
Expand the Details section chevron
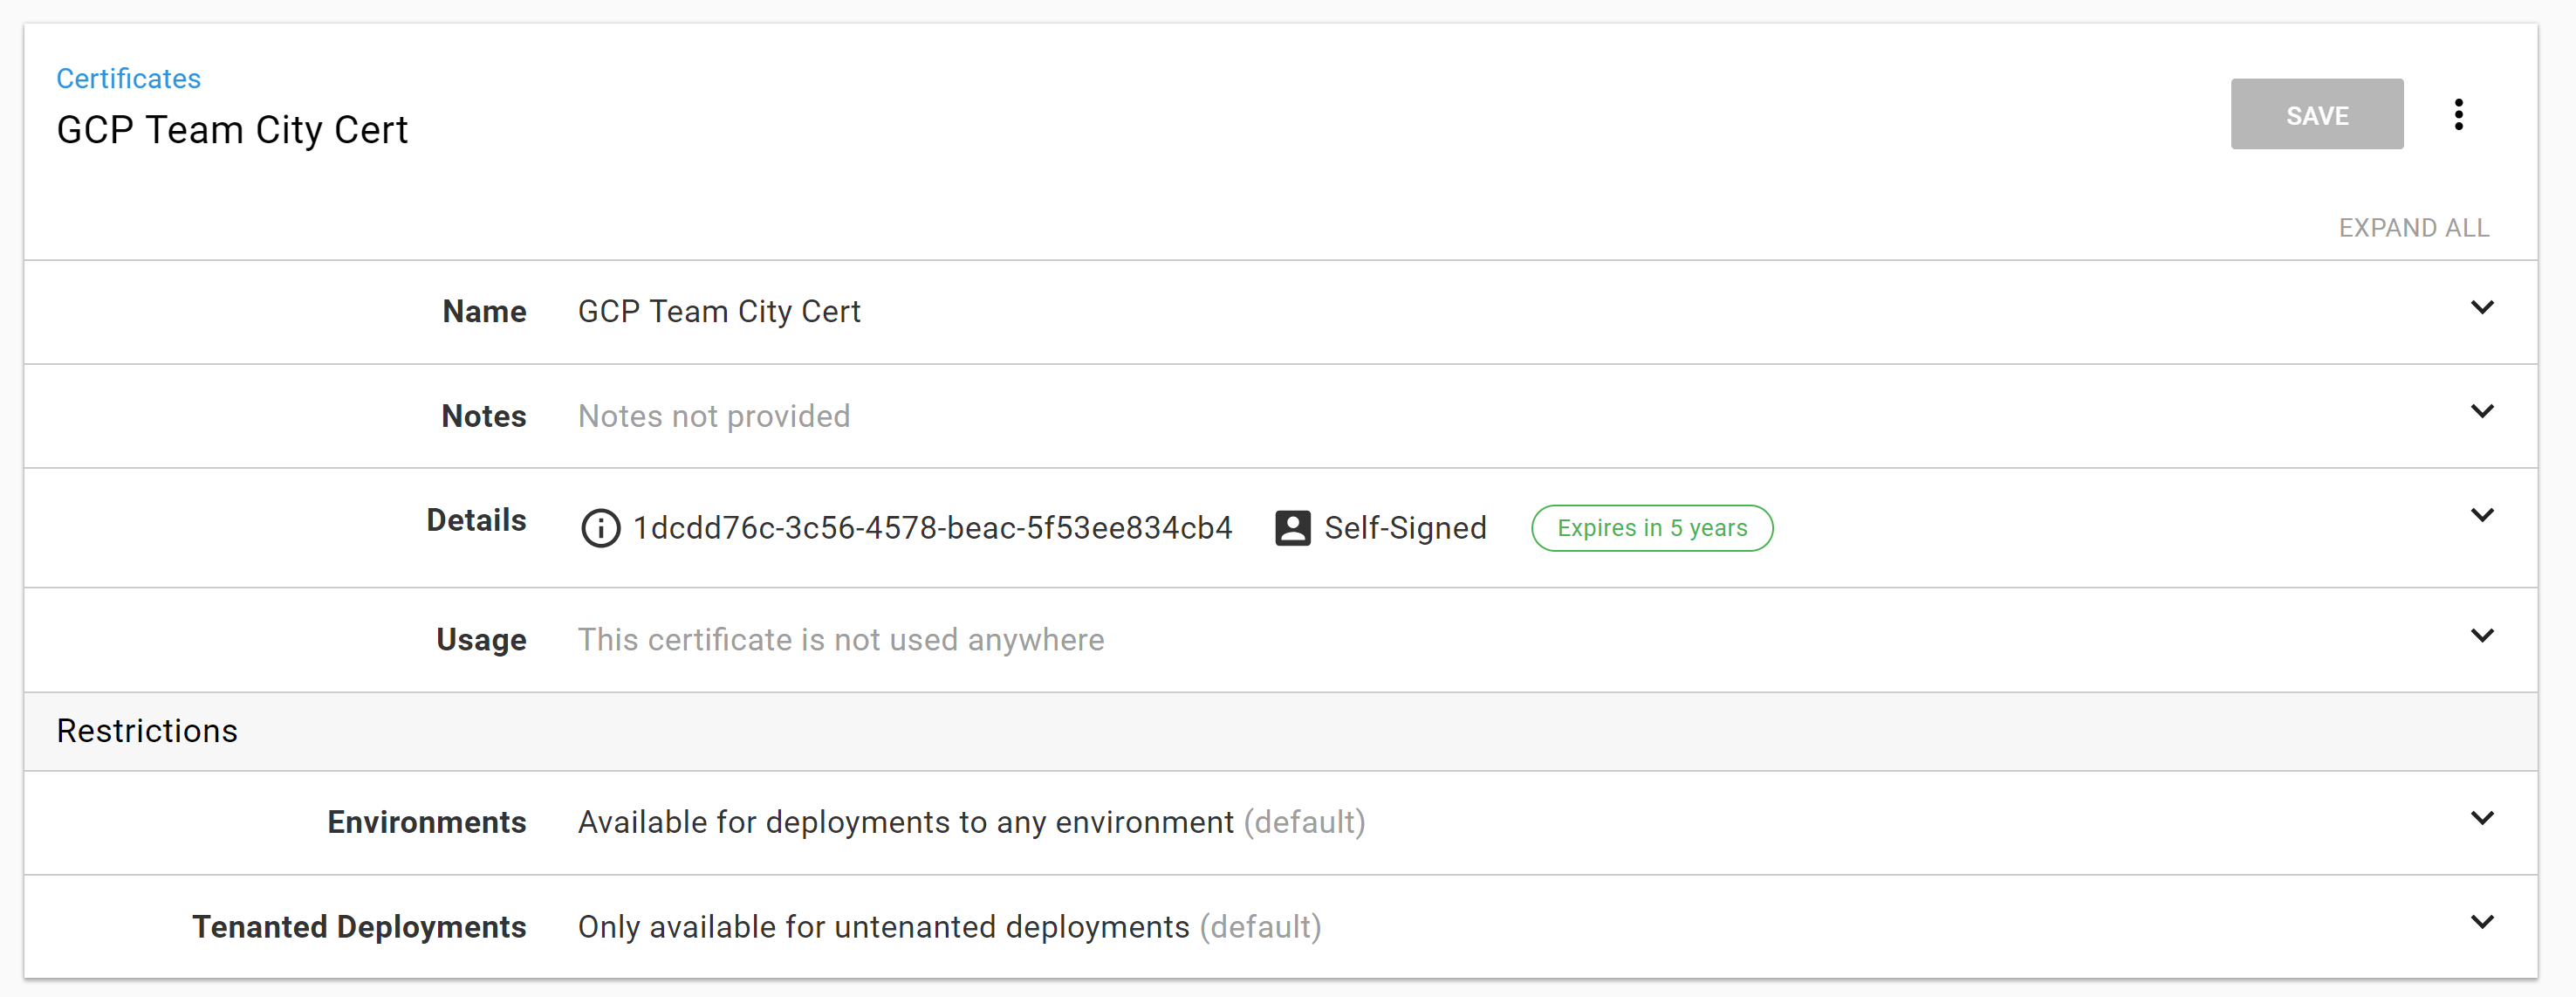[x=2481, y=515]
